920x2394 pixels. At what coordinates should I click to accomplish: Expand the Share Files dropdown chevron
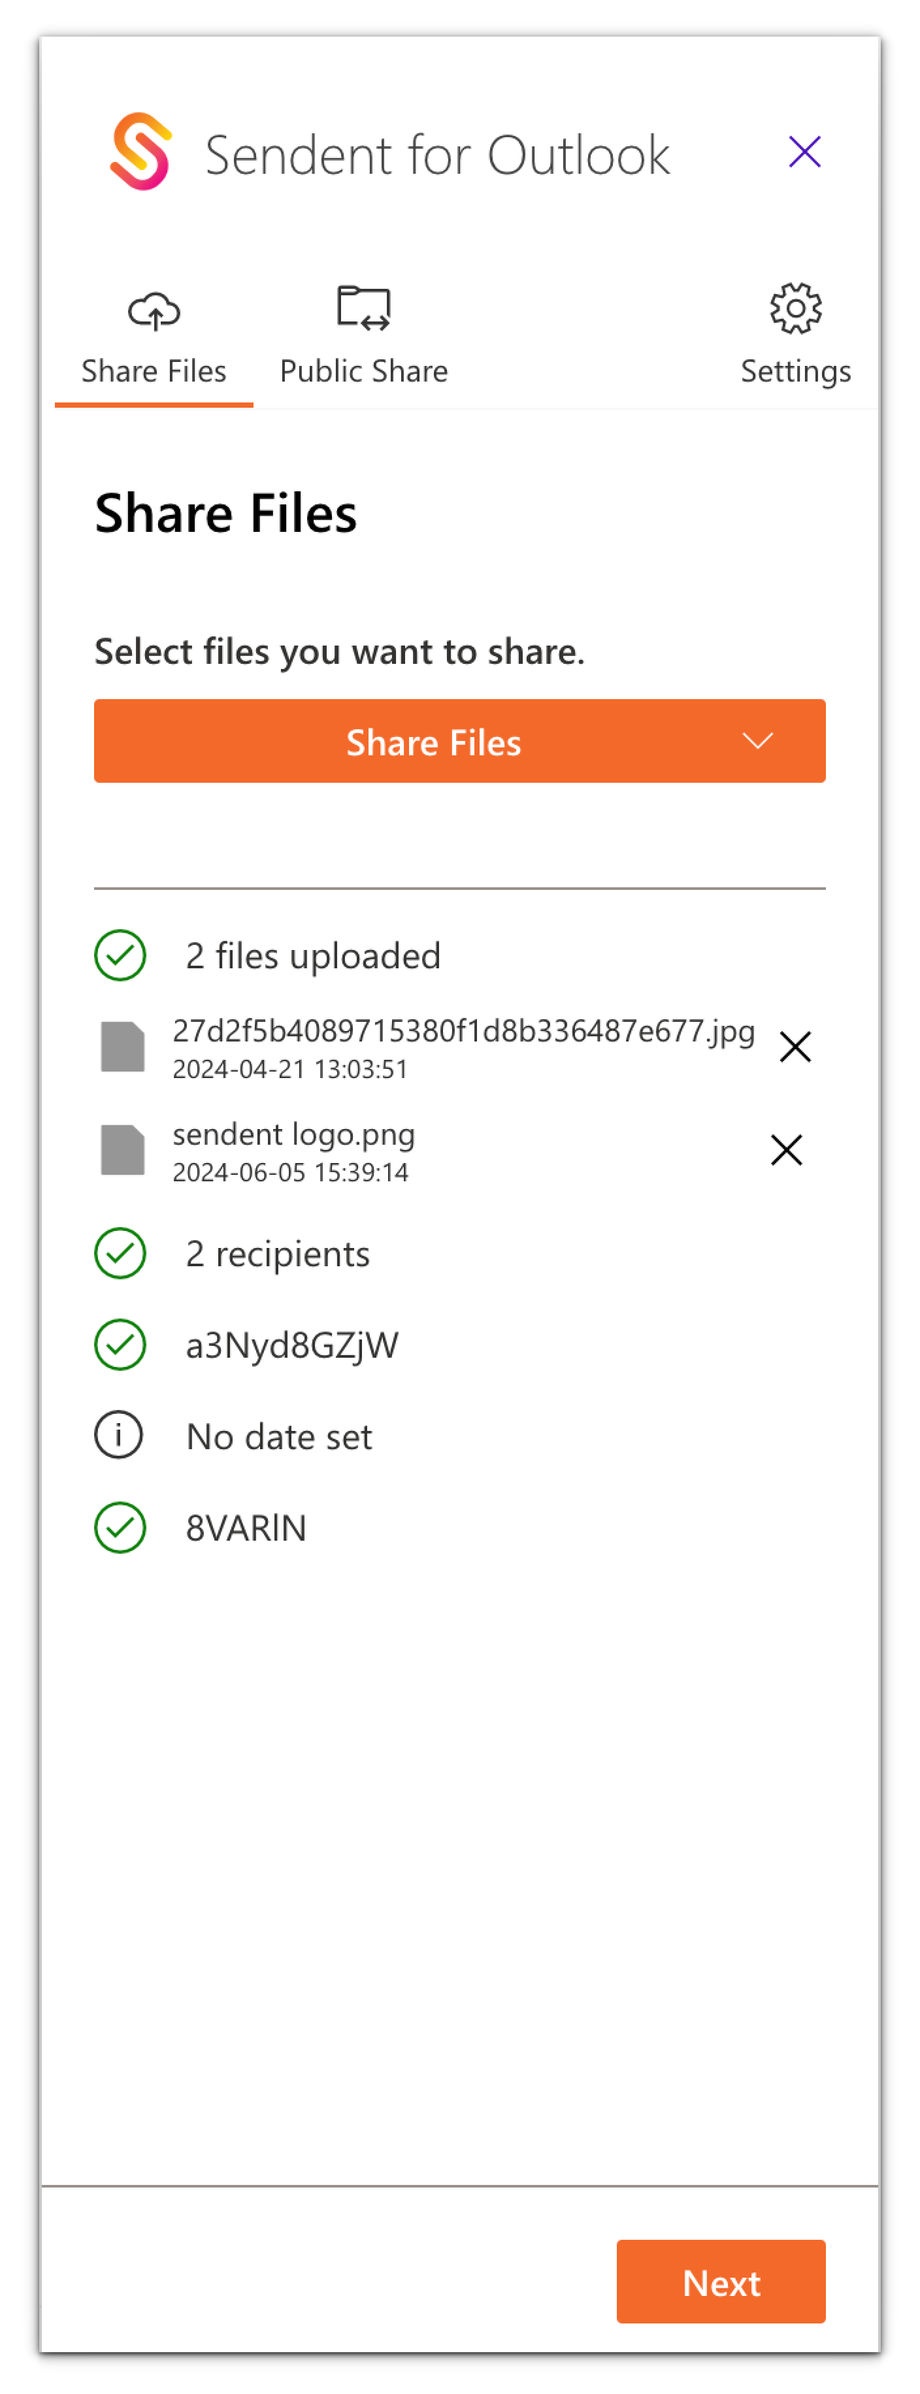(758, 741)
